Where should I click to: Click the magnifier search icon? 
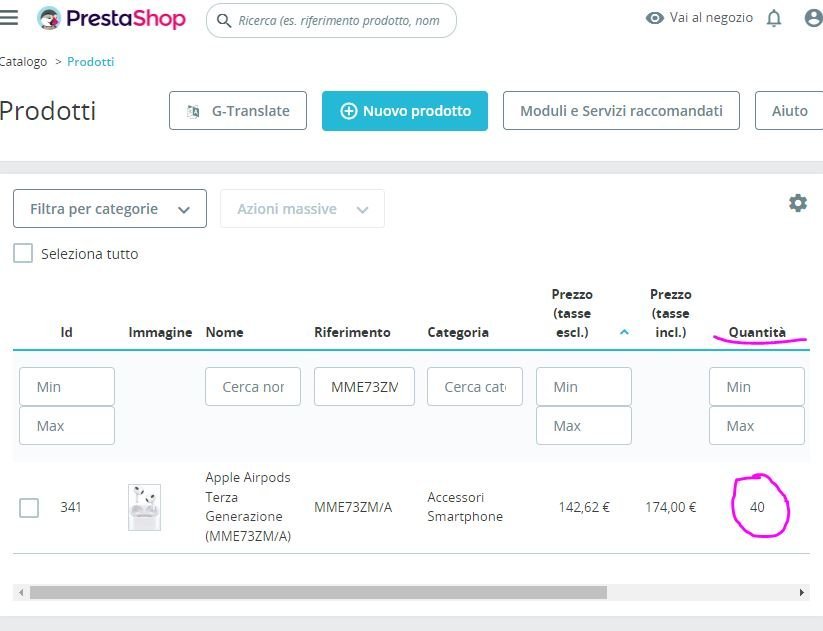[x=224, y=20]
